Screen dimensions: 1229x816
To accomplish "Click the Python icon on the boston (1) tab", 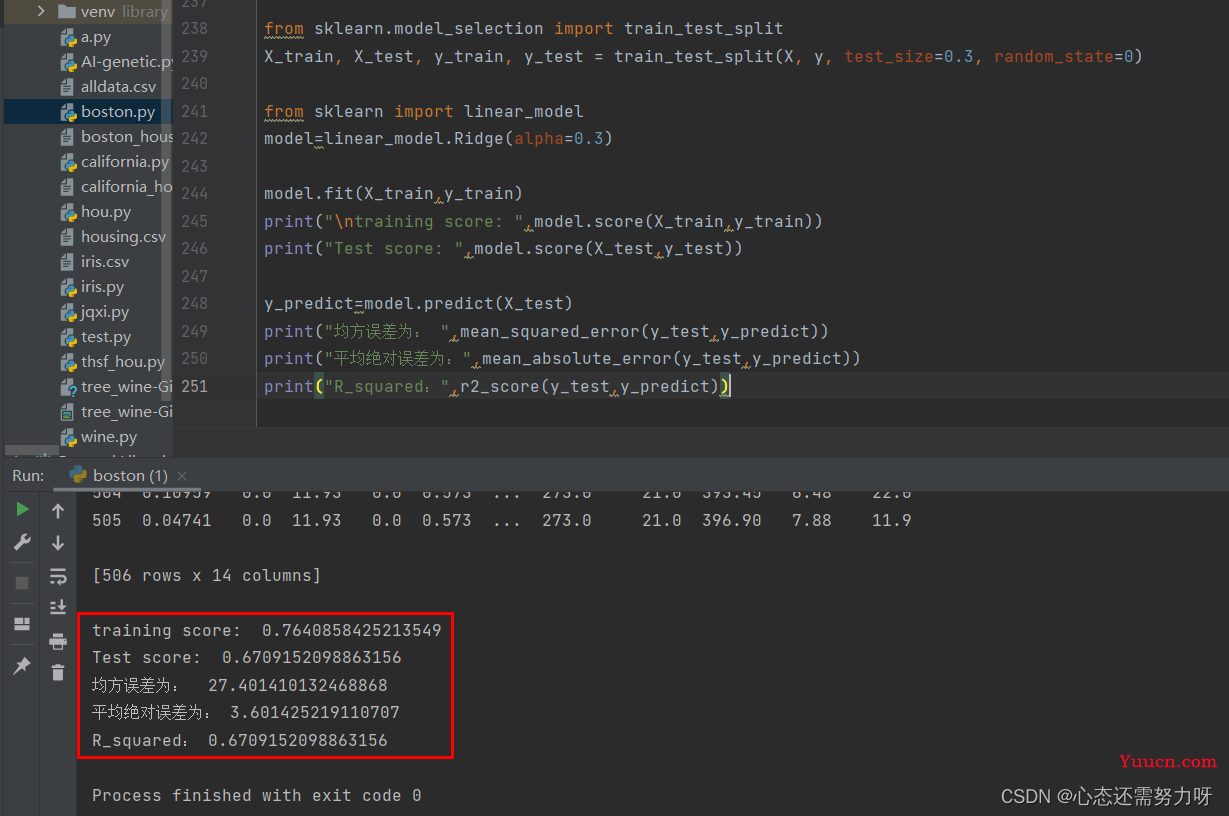I will click(x=78, y=475).
